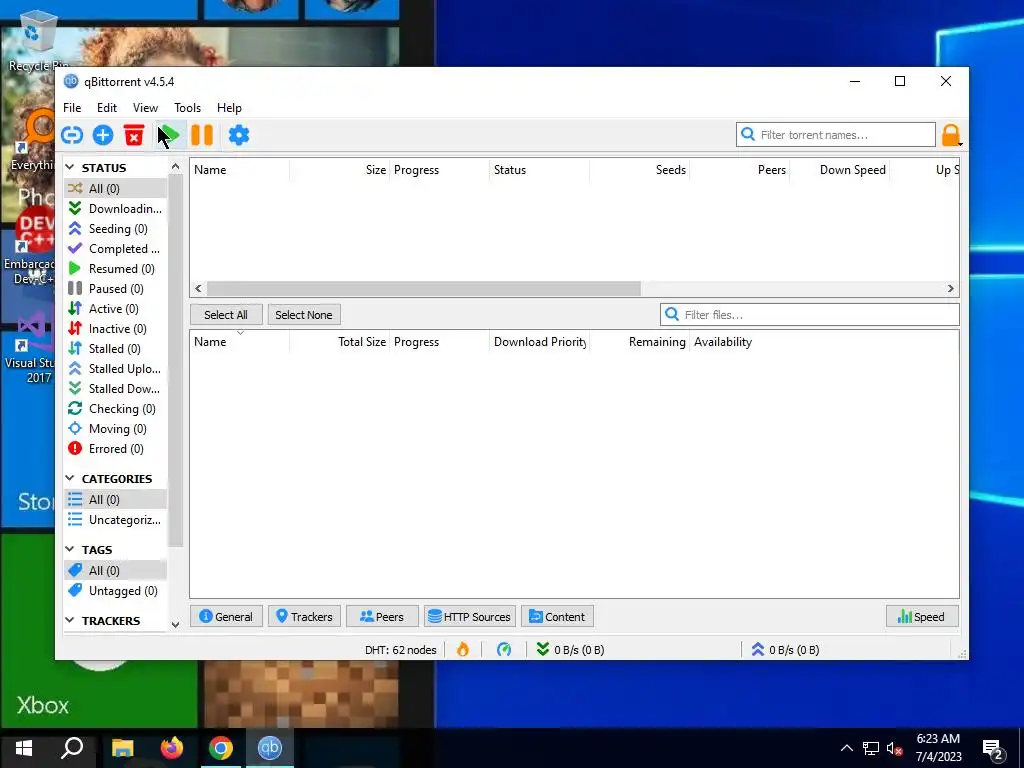Click the orange Pause toolbar icon
This screenshot has width=1024, height=768.
pos(202,135)
